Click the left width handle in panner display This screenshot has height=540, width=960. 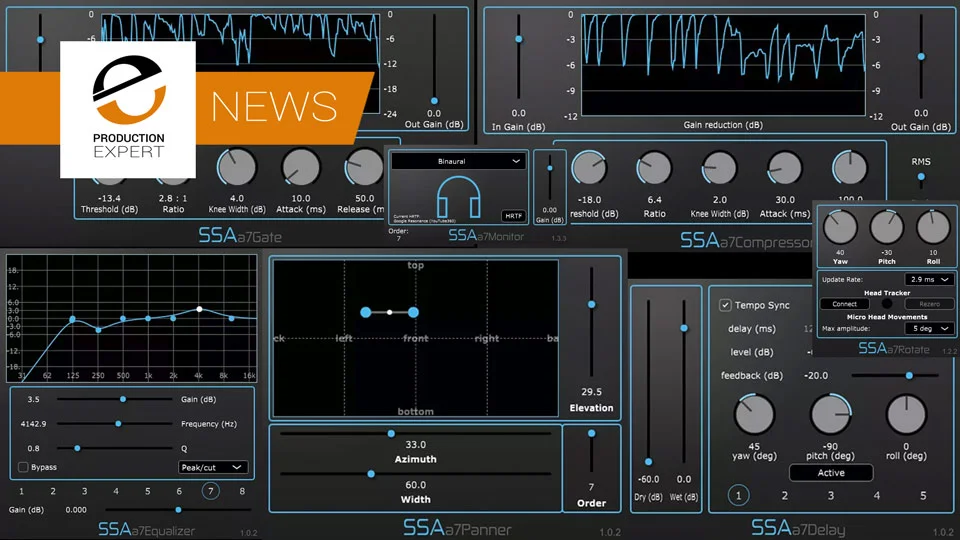tap(366, 312)
